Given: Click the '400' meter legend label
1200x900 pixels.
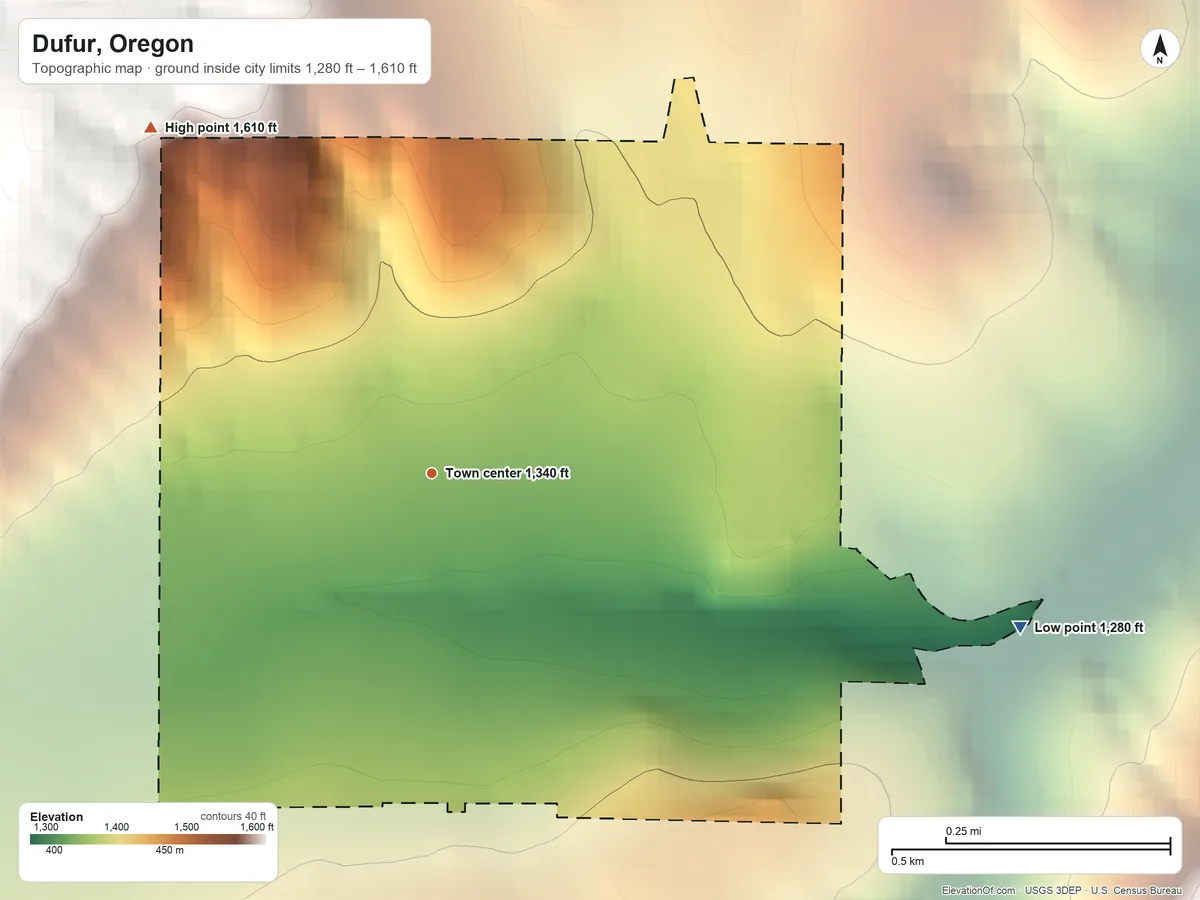Looking at the screenshot, I should pos(55,850).
